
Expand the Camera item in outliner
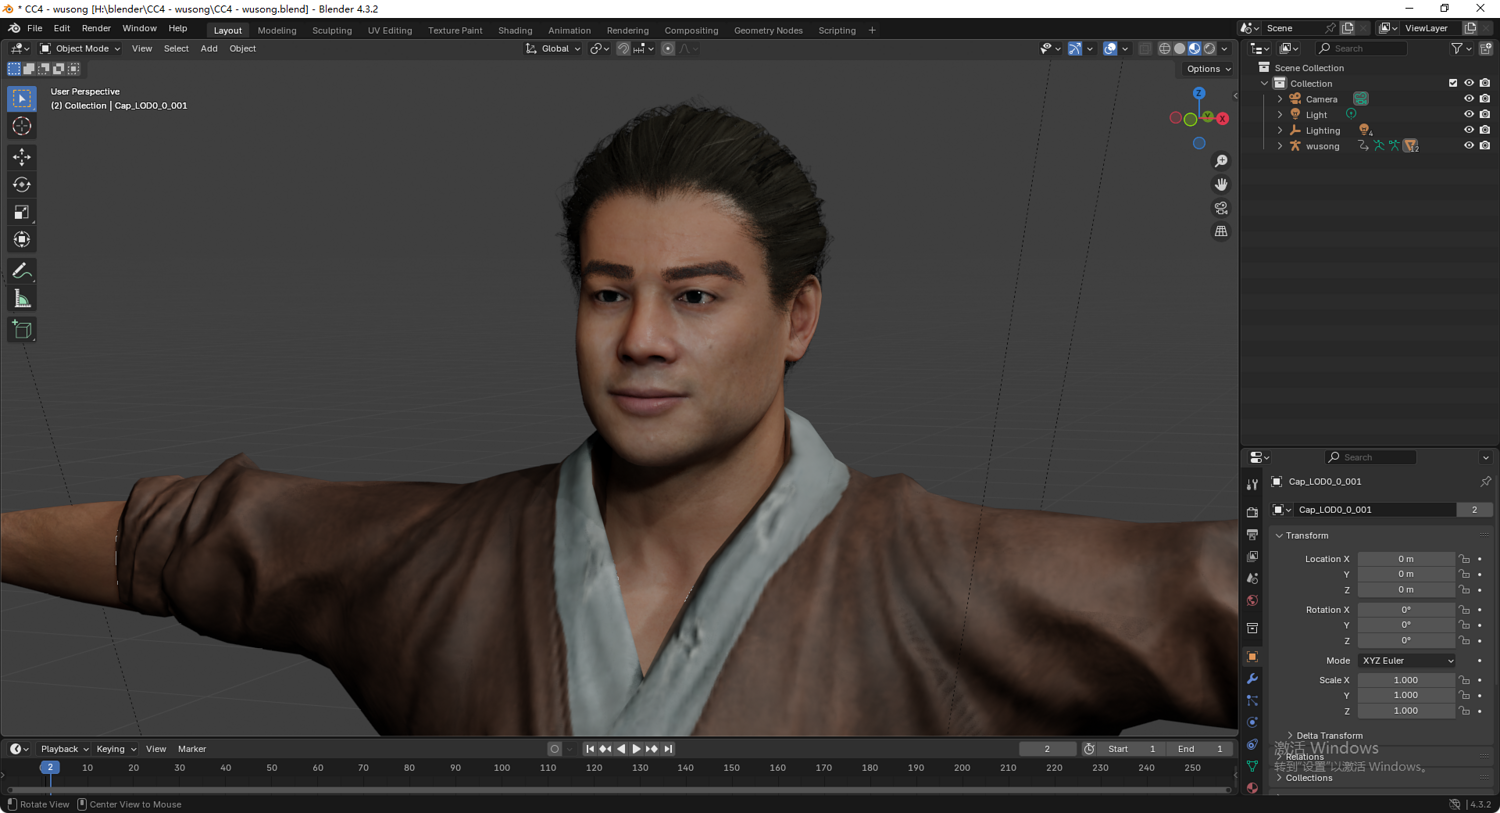(1280, 99)
